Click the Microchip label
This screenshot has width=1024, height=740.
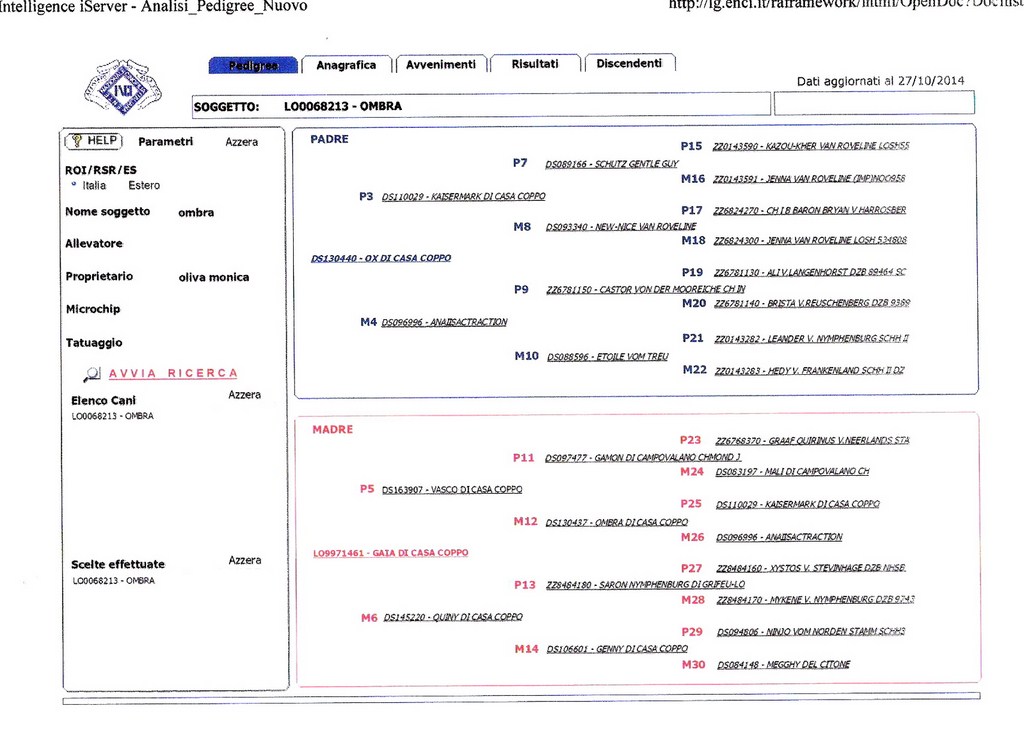coord(93,309)
